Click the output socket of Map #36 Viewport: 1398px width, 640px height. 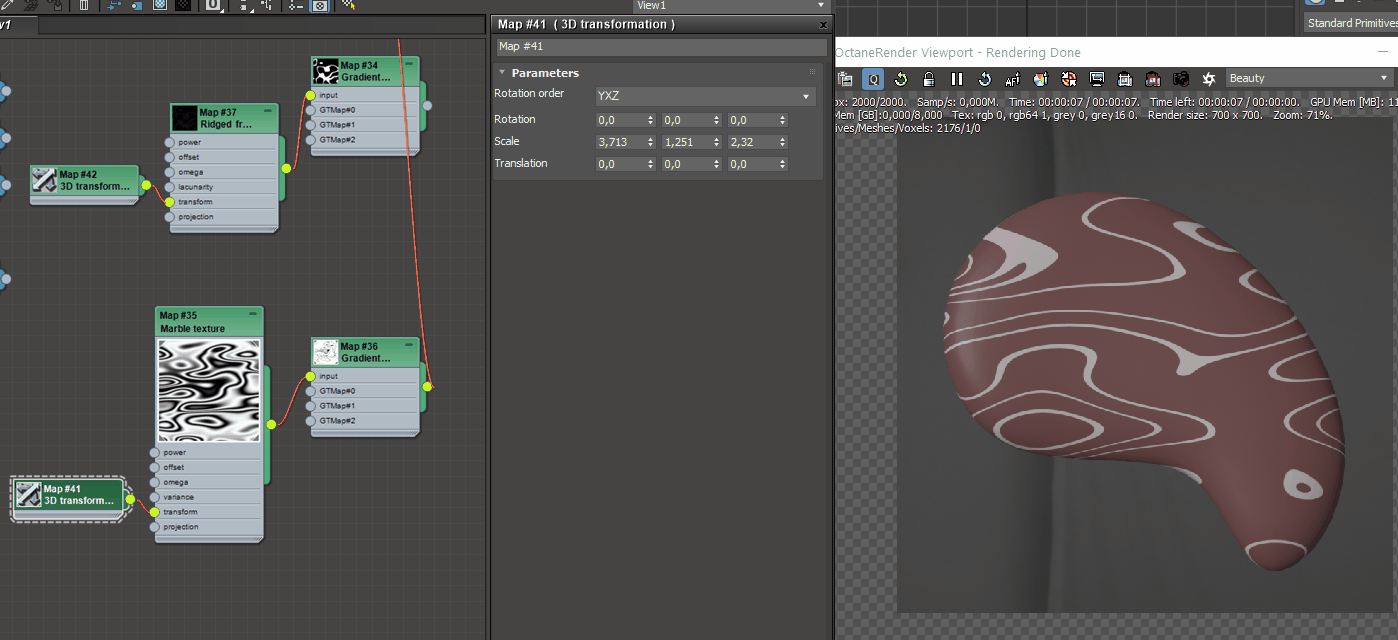click(427, 386)
